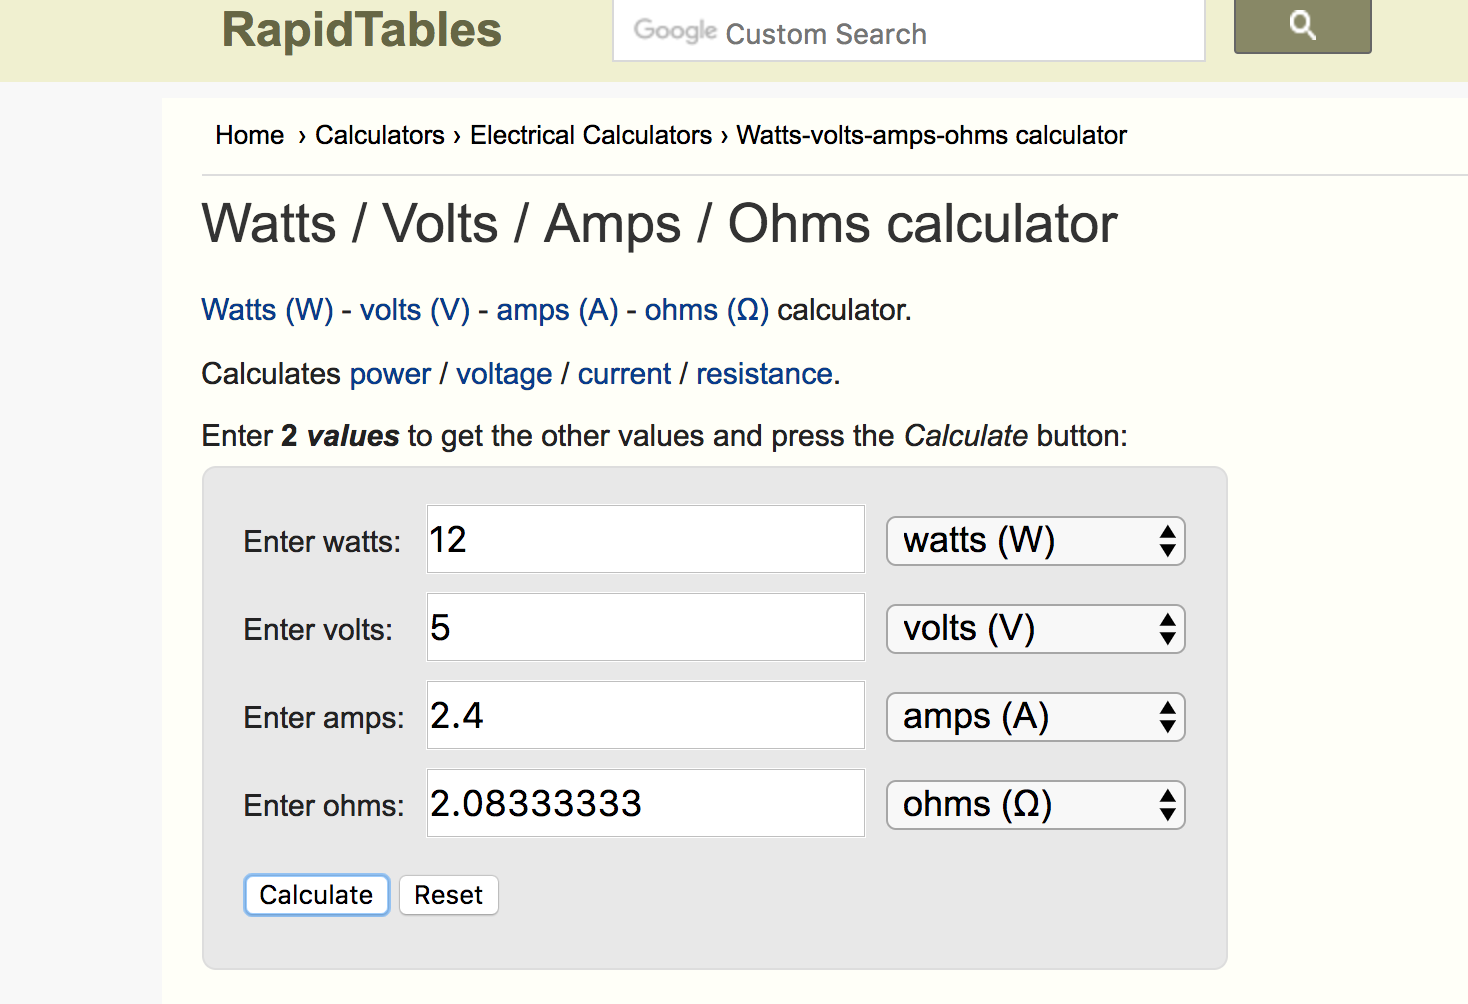Click into the Enter watts field
1468x1004 pixels.
(645, 539)
